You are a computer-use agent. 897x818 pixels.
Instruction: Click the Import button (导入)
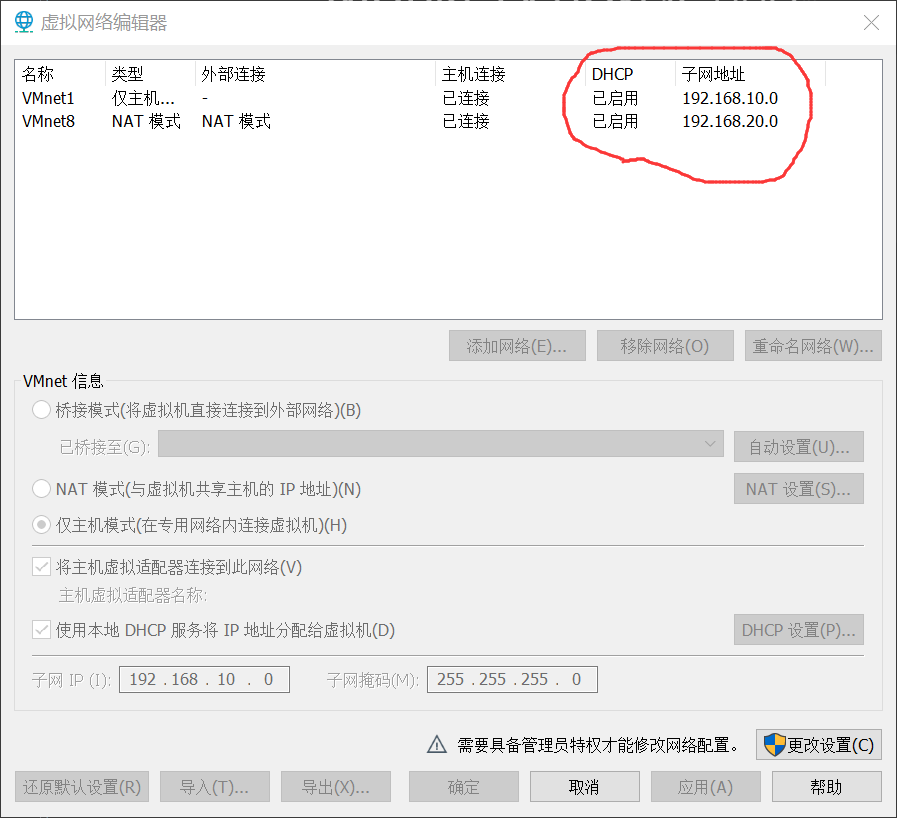(215, 787)
